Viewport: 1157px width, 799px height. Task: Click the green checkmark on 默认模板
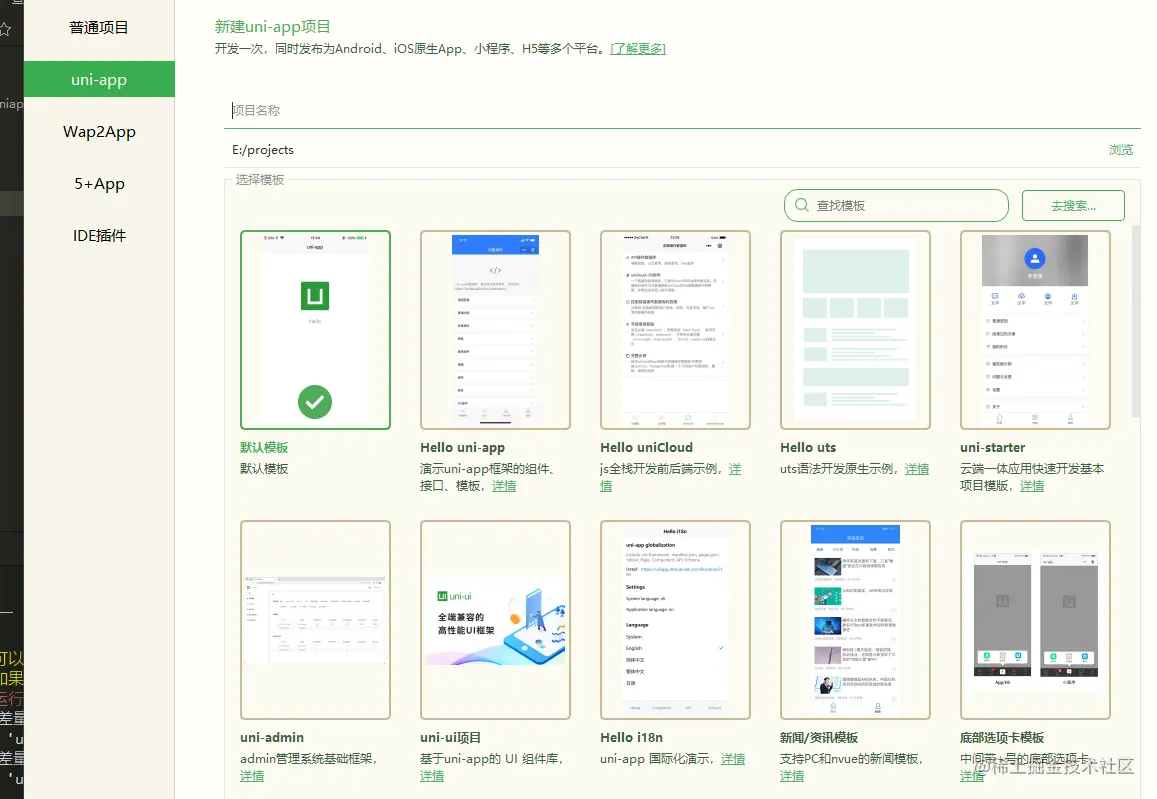pyautogui.click(x=315, y=402)
